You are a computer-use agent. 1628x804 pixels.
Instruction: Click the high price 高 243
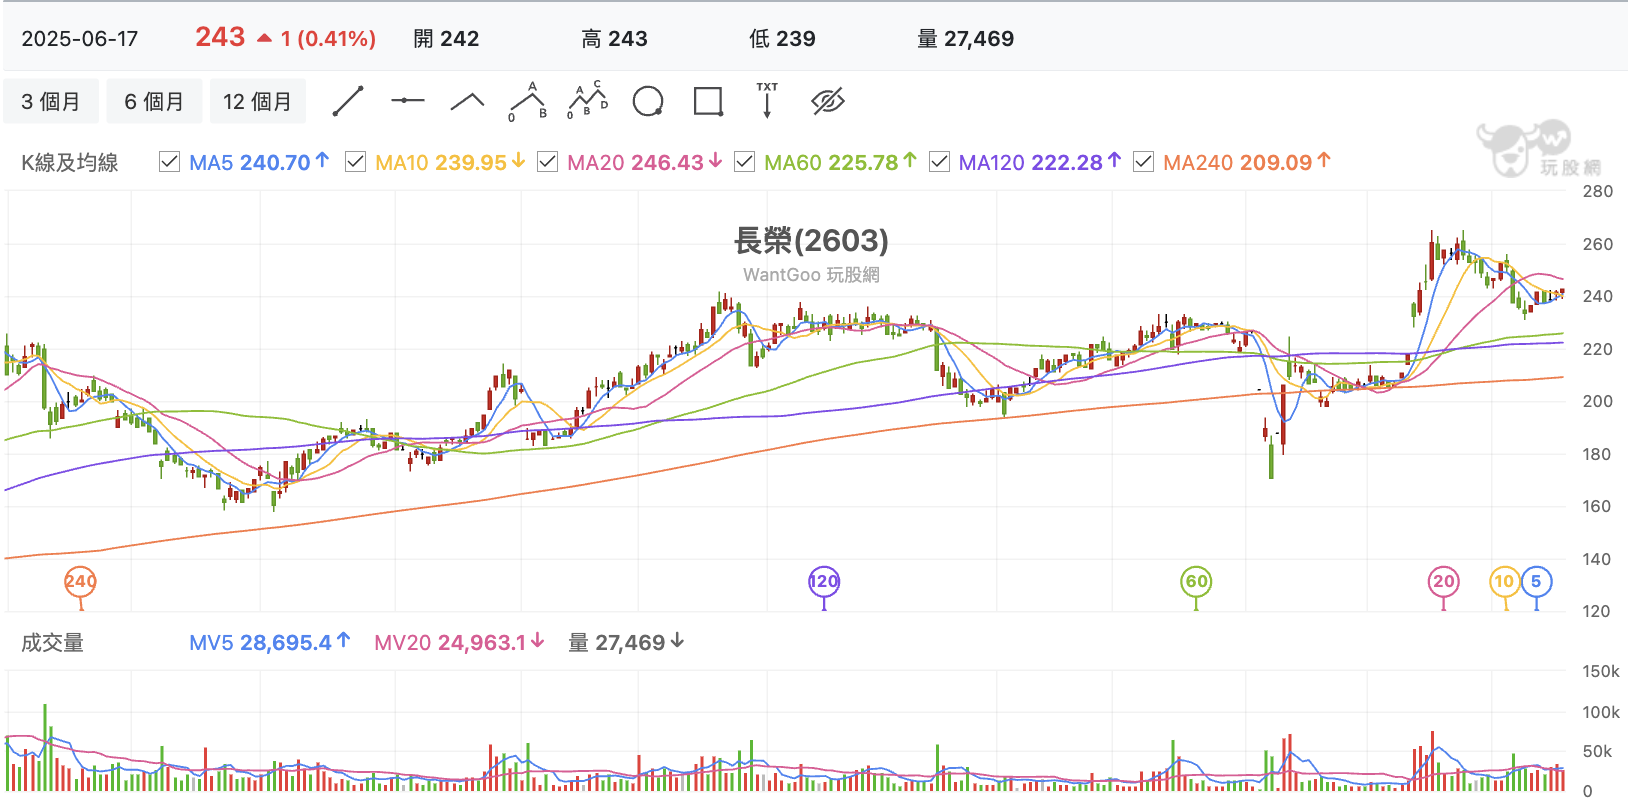[x=614, y=39]
